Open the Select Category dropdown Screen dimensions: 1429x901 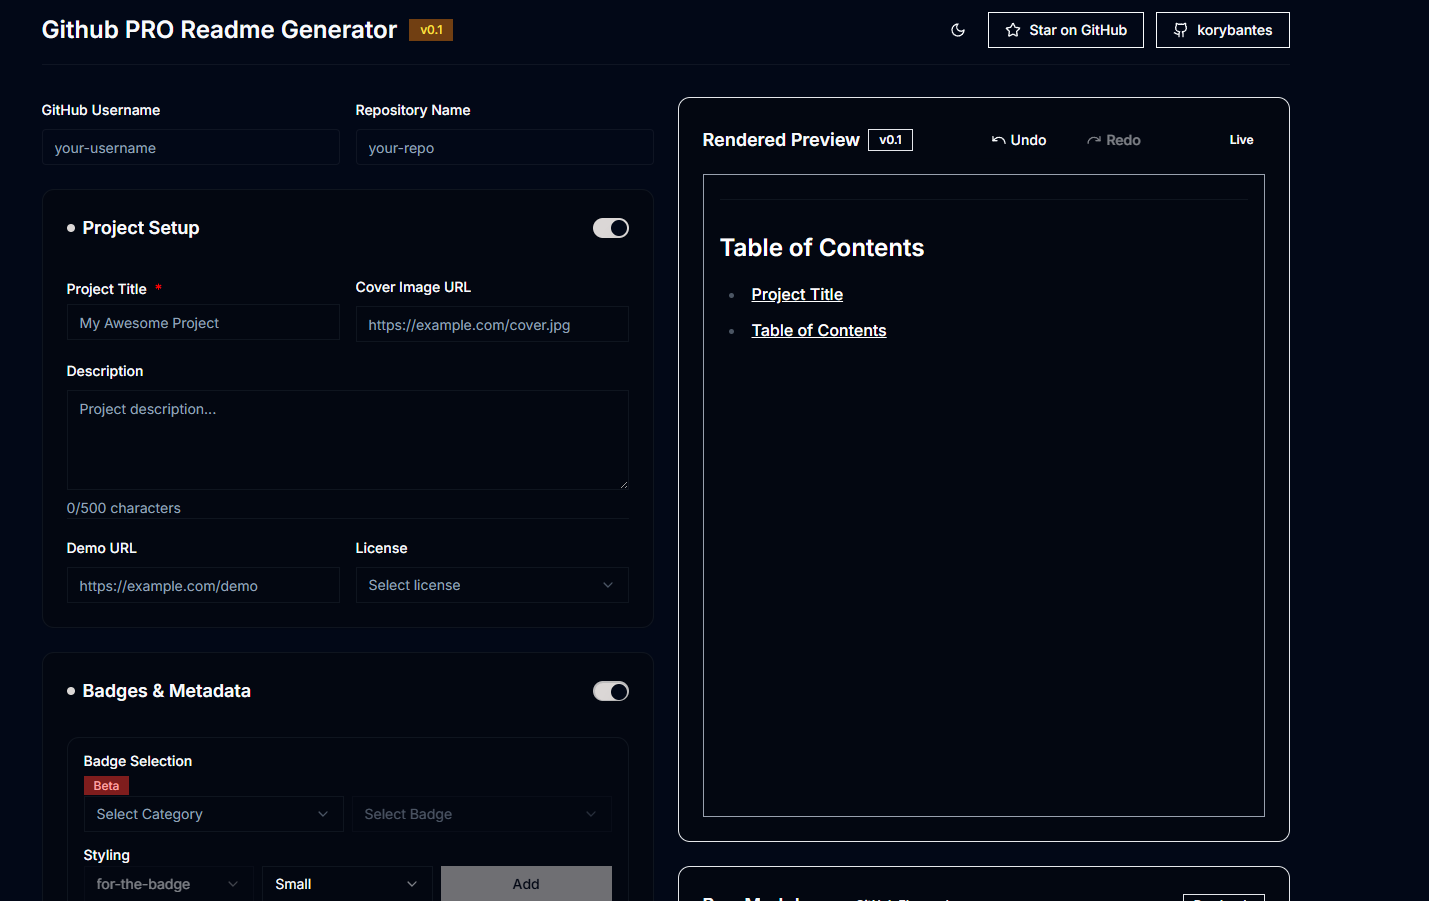tap(214, 814)
